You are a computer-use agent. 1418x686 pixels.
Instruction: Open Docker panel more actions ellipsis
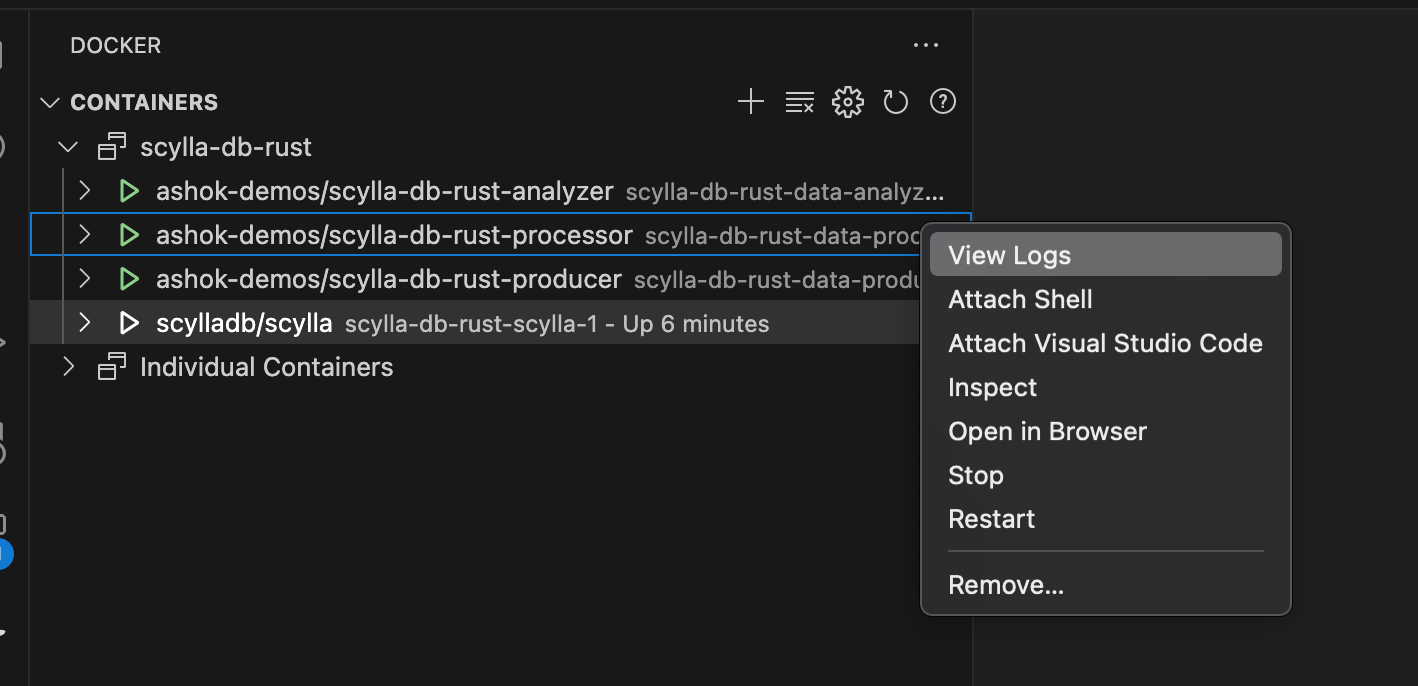(926, 45)
